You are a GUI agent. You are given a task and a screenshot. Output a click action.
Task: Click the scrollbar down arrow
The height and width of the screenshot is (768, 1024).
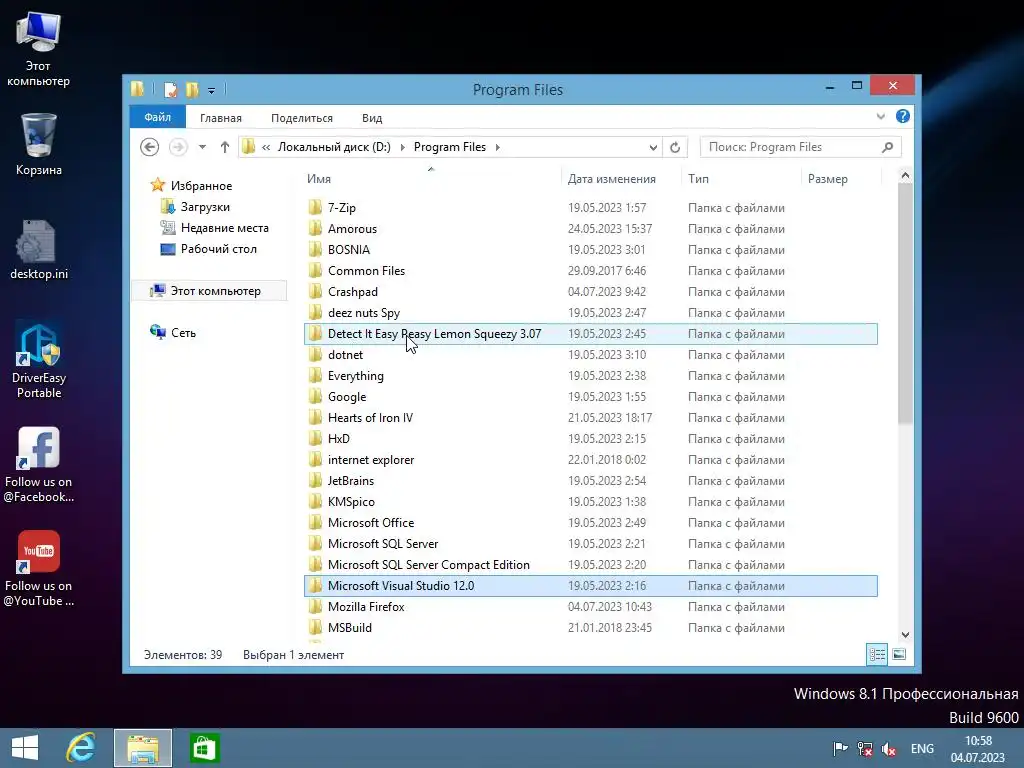coord(905,634)
